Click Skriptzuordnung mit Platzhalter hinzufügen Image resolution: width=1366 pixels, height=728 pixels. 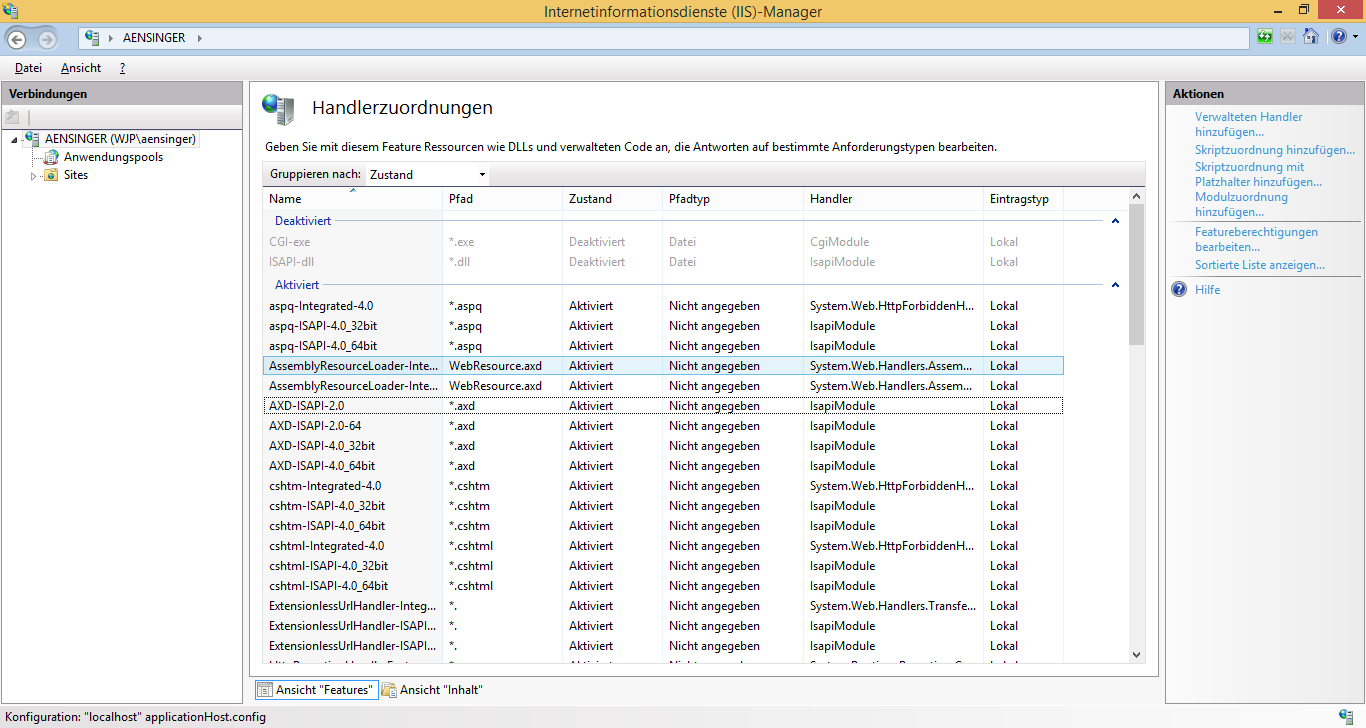1258,174
